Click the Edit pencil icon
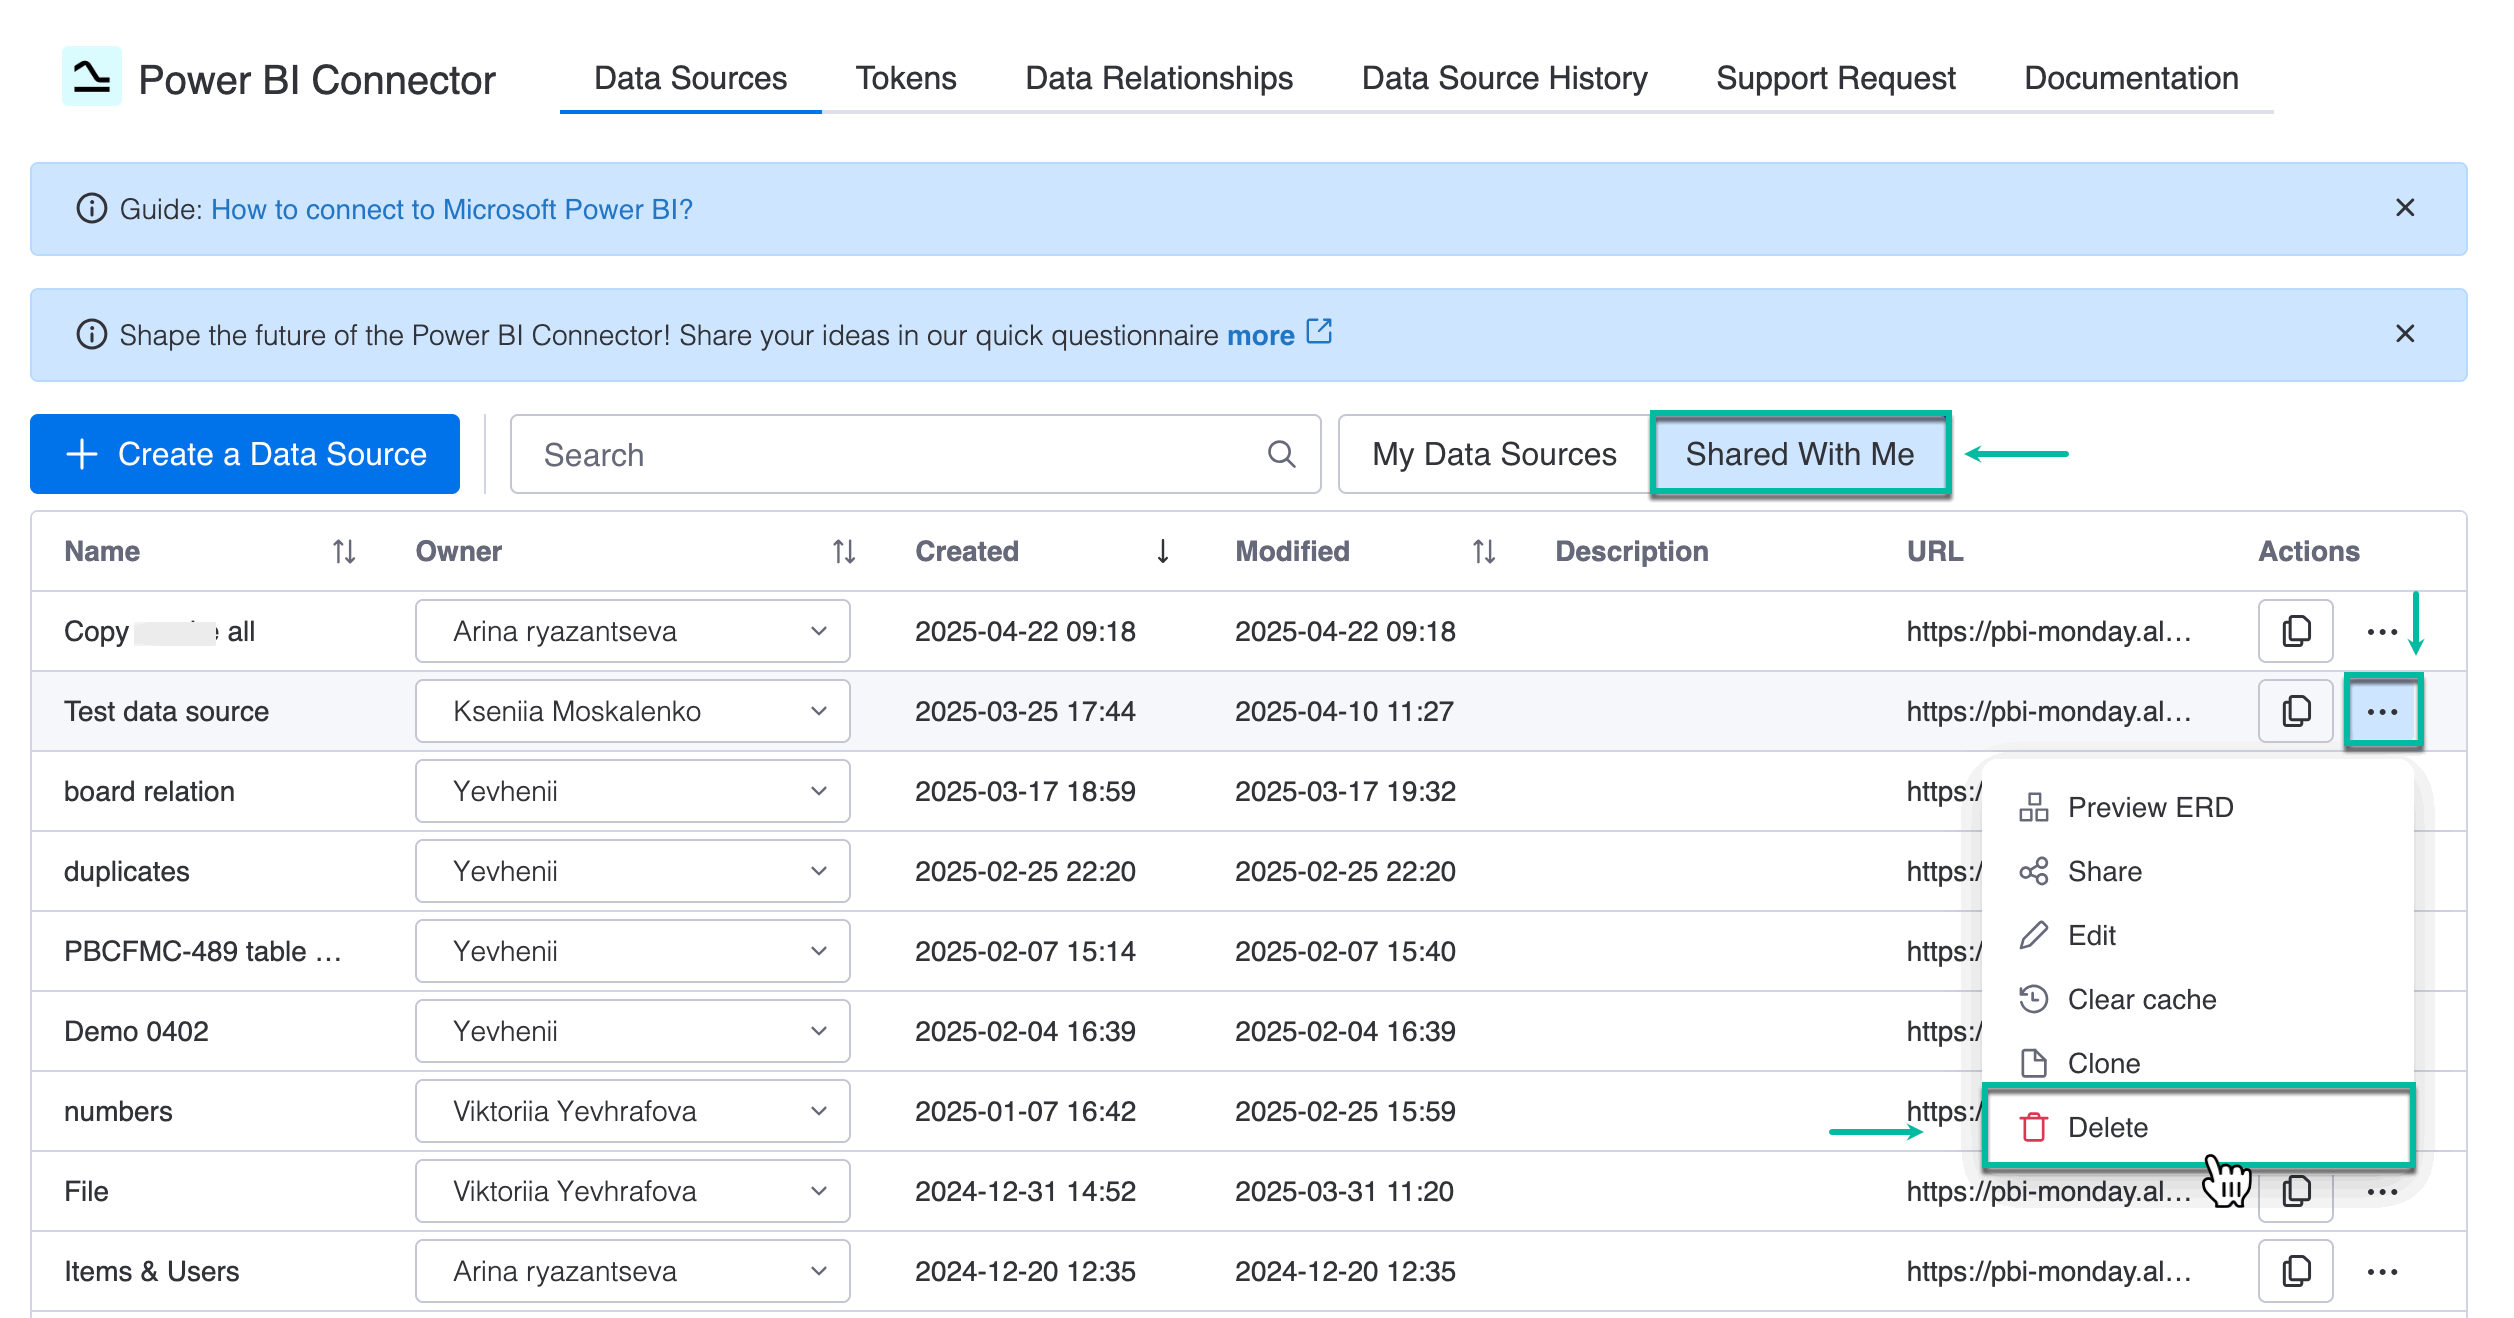 point(2035,935)
